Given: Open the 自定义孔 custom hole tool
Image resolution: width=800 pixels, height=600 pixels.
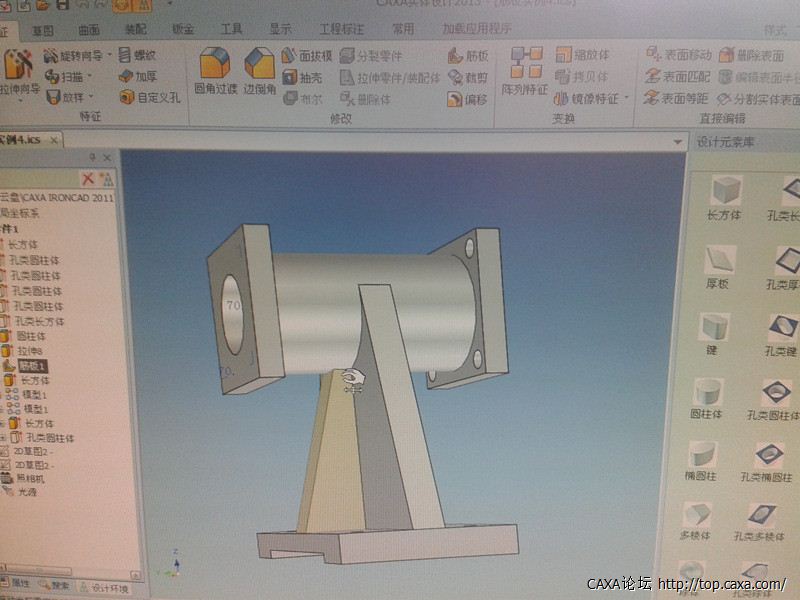Looking at the screenshot, I should [x=149, y=98].
